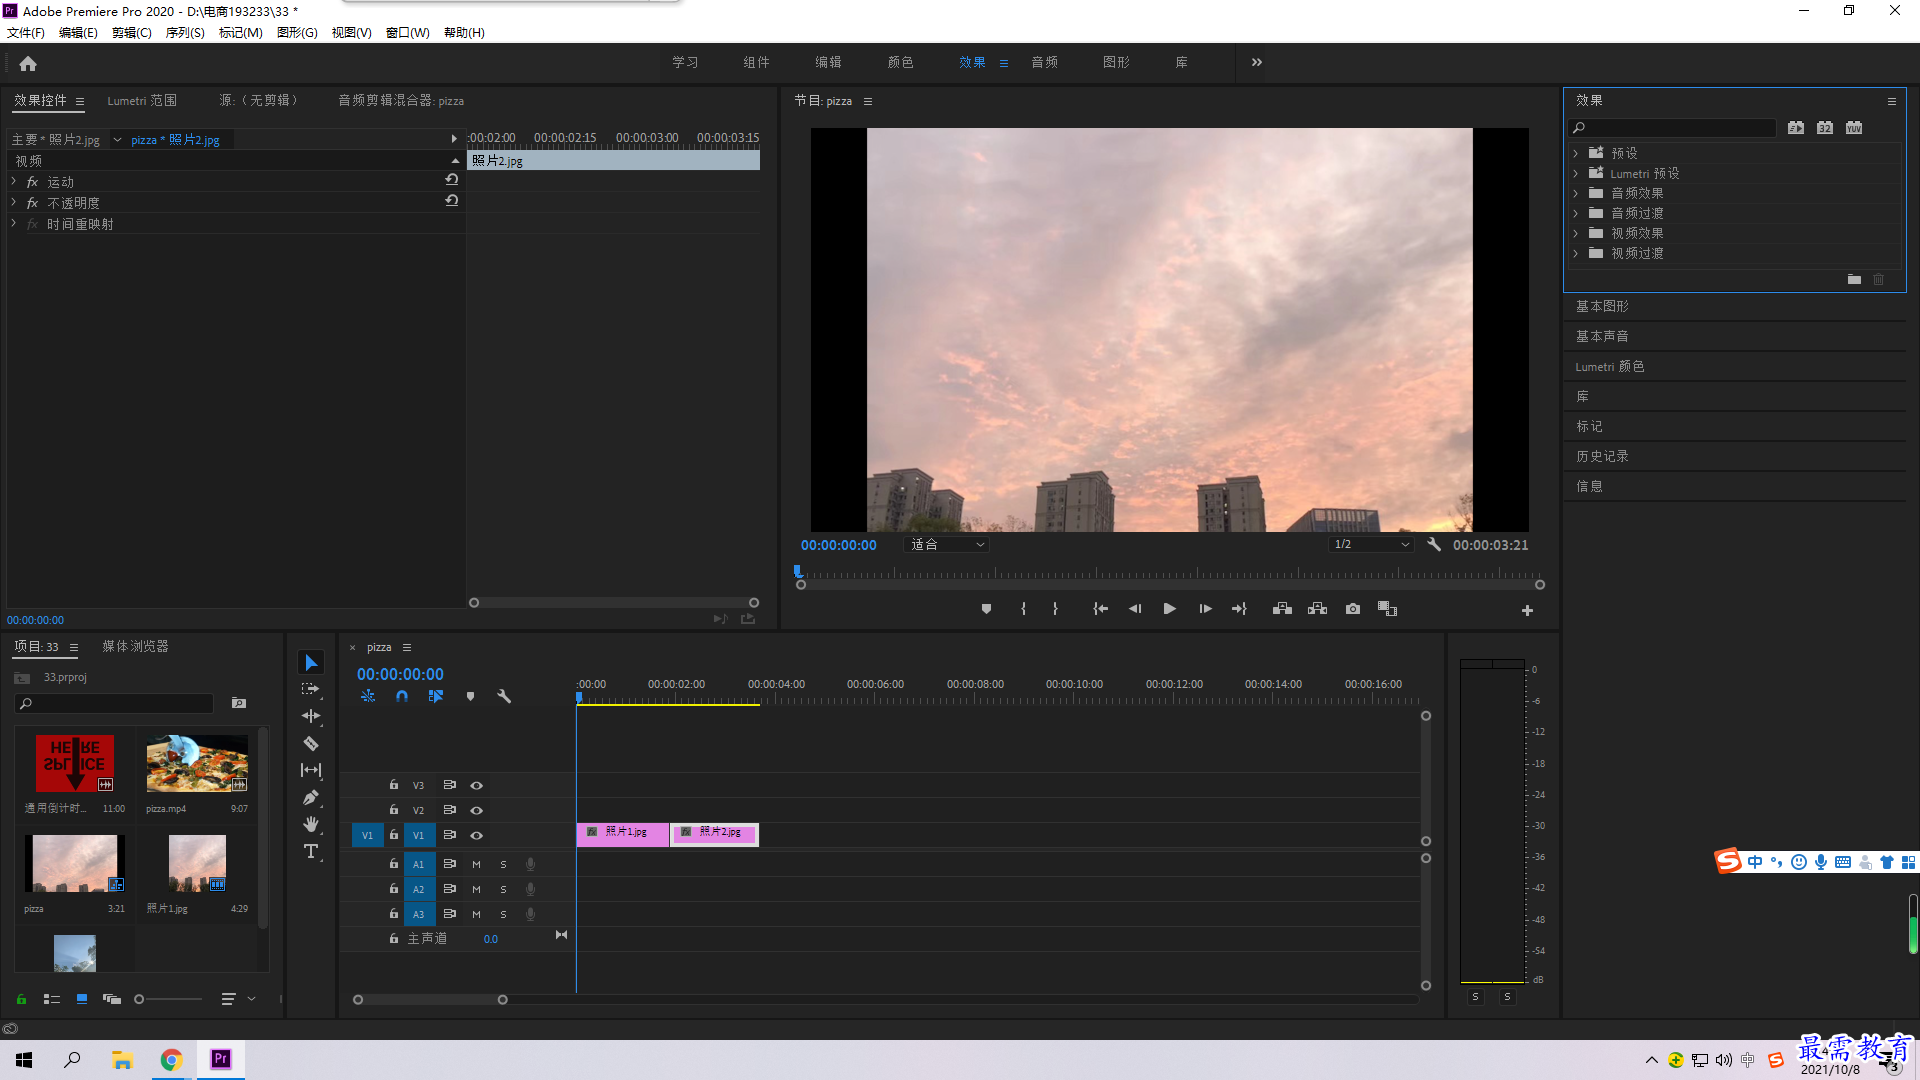The height and width of the screenshot is (1080, 1920).
Task: Toggle insert sequences as nests
Action: click(368, 696)
